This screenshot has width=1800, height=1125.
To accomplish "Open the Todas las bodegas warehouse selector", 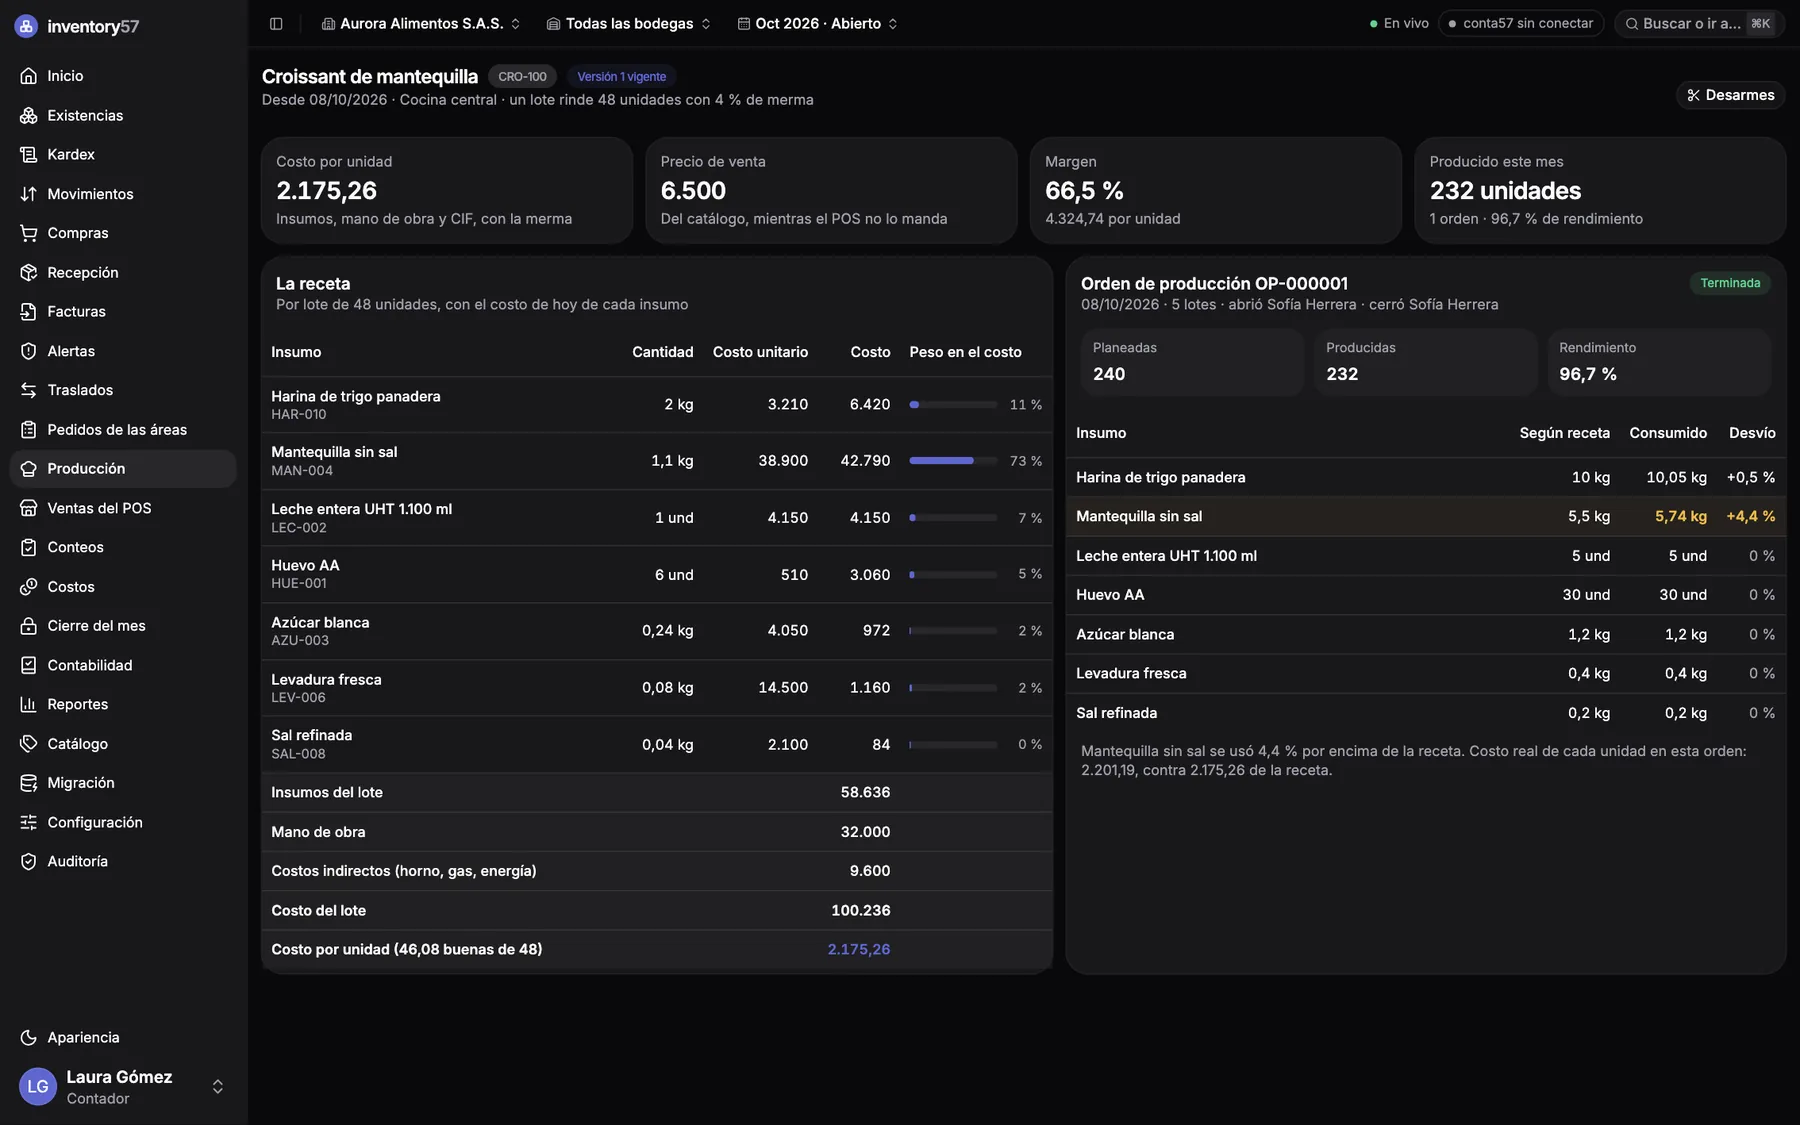I will (x=629, y=24).
